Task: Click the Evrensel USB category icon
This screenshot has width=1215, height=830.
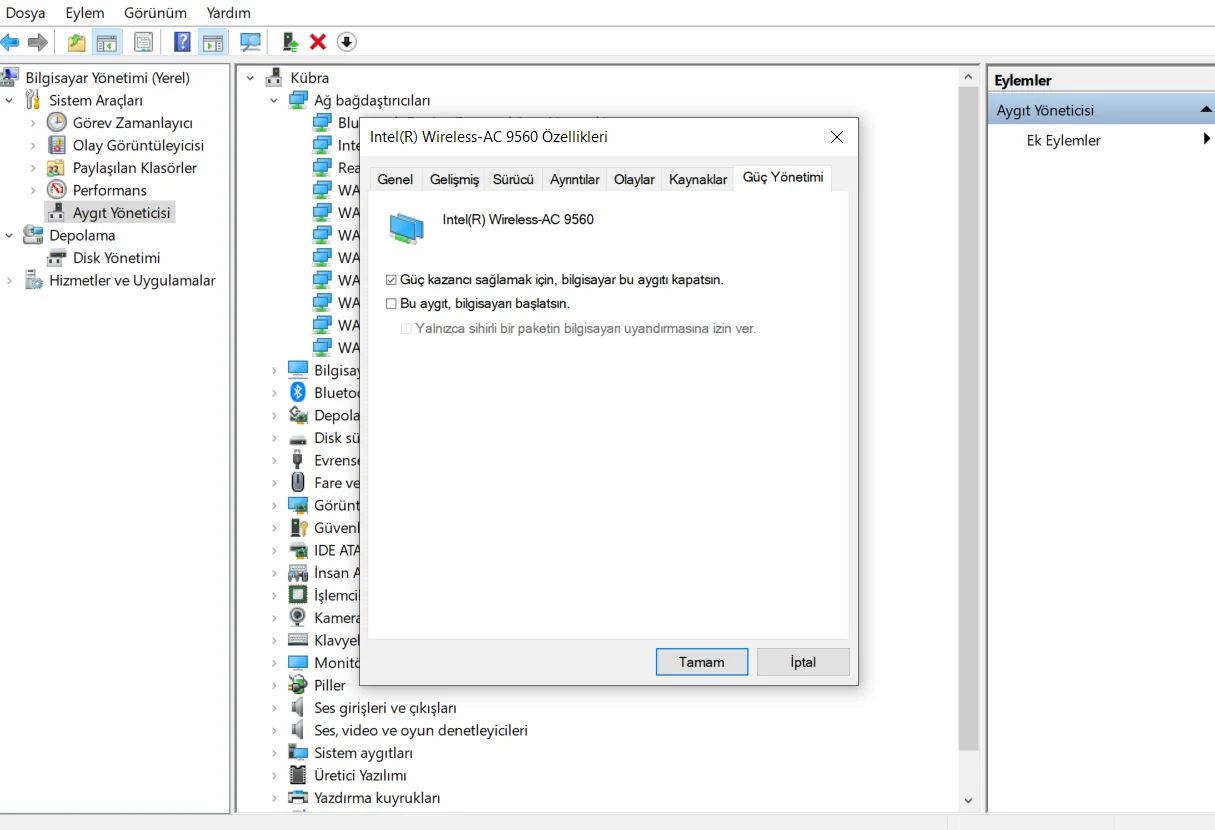Action: pos(298,460)
